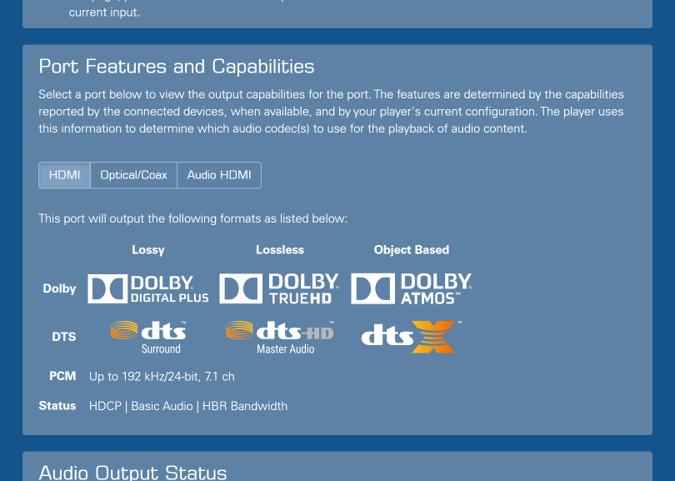Select the HDMI port tab
Image resolution: width=675 pixels, height=481 pixels.
tap(65, 175)
